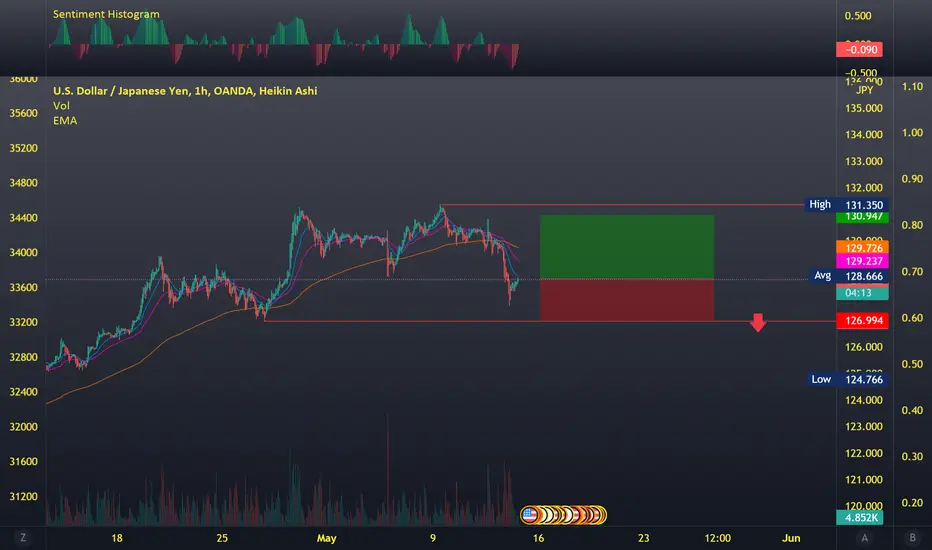Click the Avg 128.666 price label
The height and width of the screenshot is (550, 932).
[849, 276]
